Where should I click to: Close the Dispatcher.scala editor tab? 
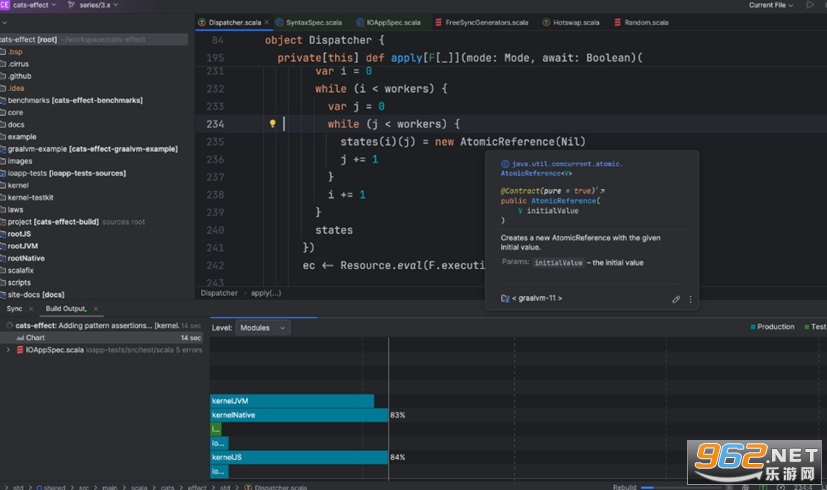(x=266, y=22)
